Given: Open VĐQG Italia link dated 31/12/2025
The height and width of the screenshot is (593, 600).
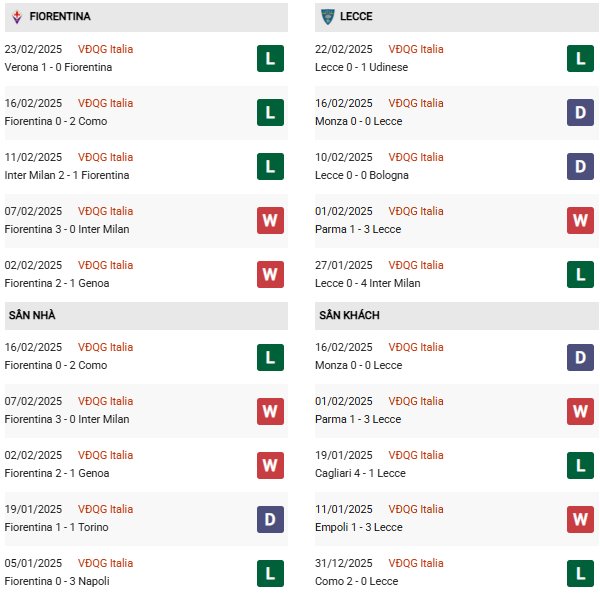Looking at the screenshot, I should [x=416, y=563].
